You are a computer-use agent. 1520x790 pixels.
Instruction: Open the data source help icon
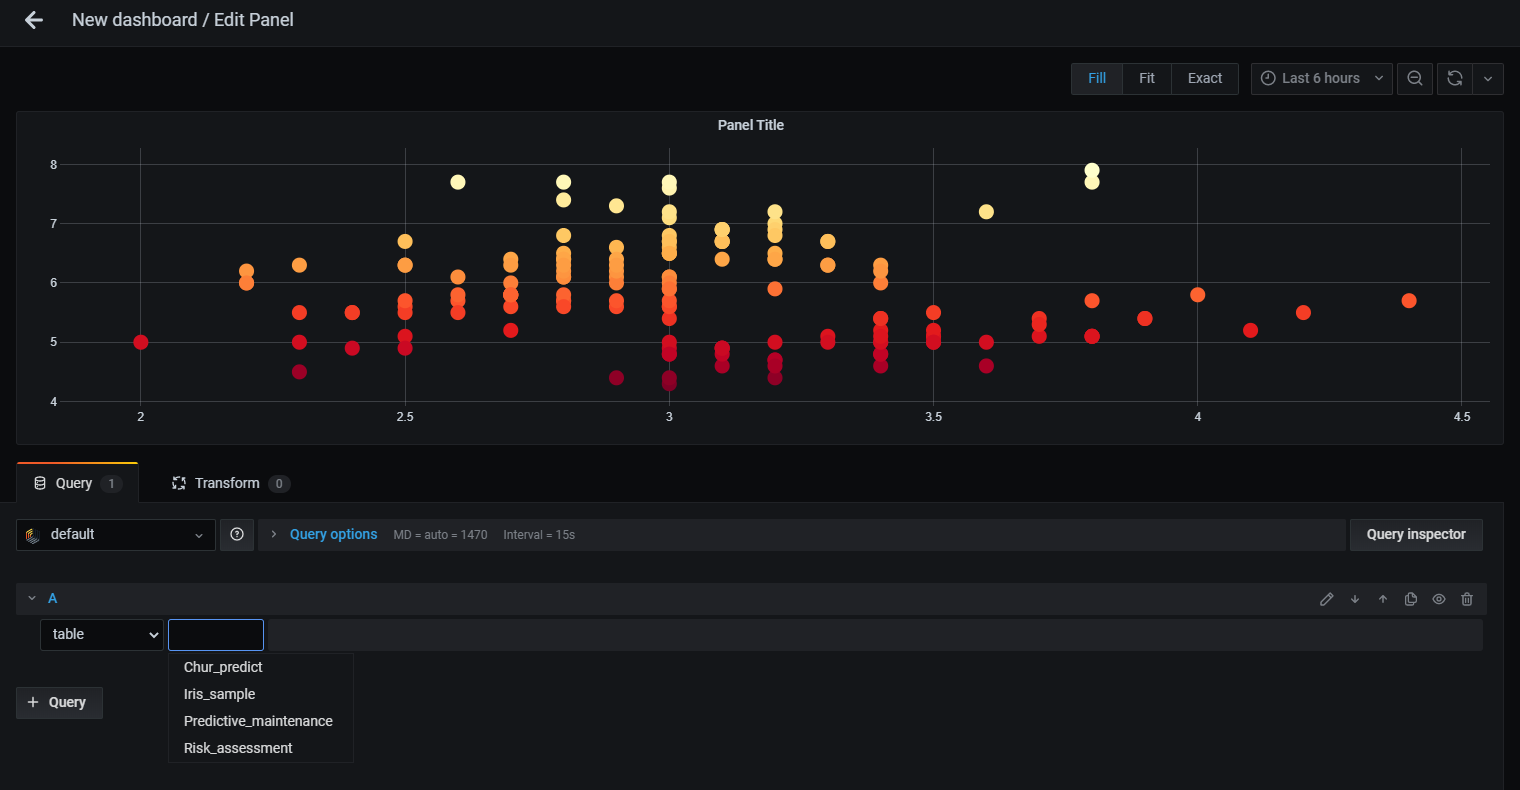(x=237, y=535)
